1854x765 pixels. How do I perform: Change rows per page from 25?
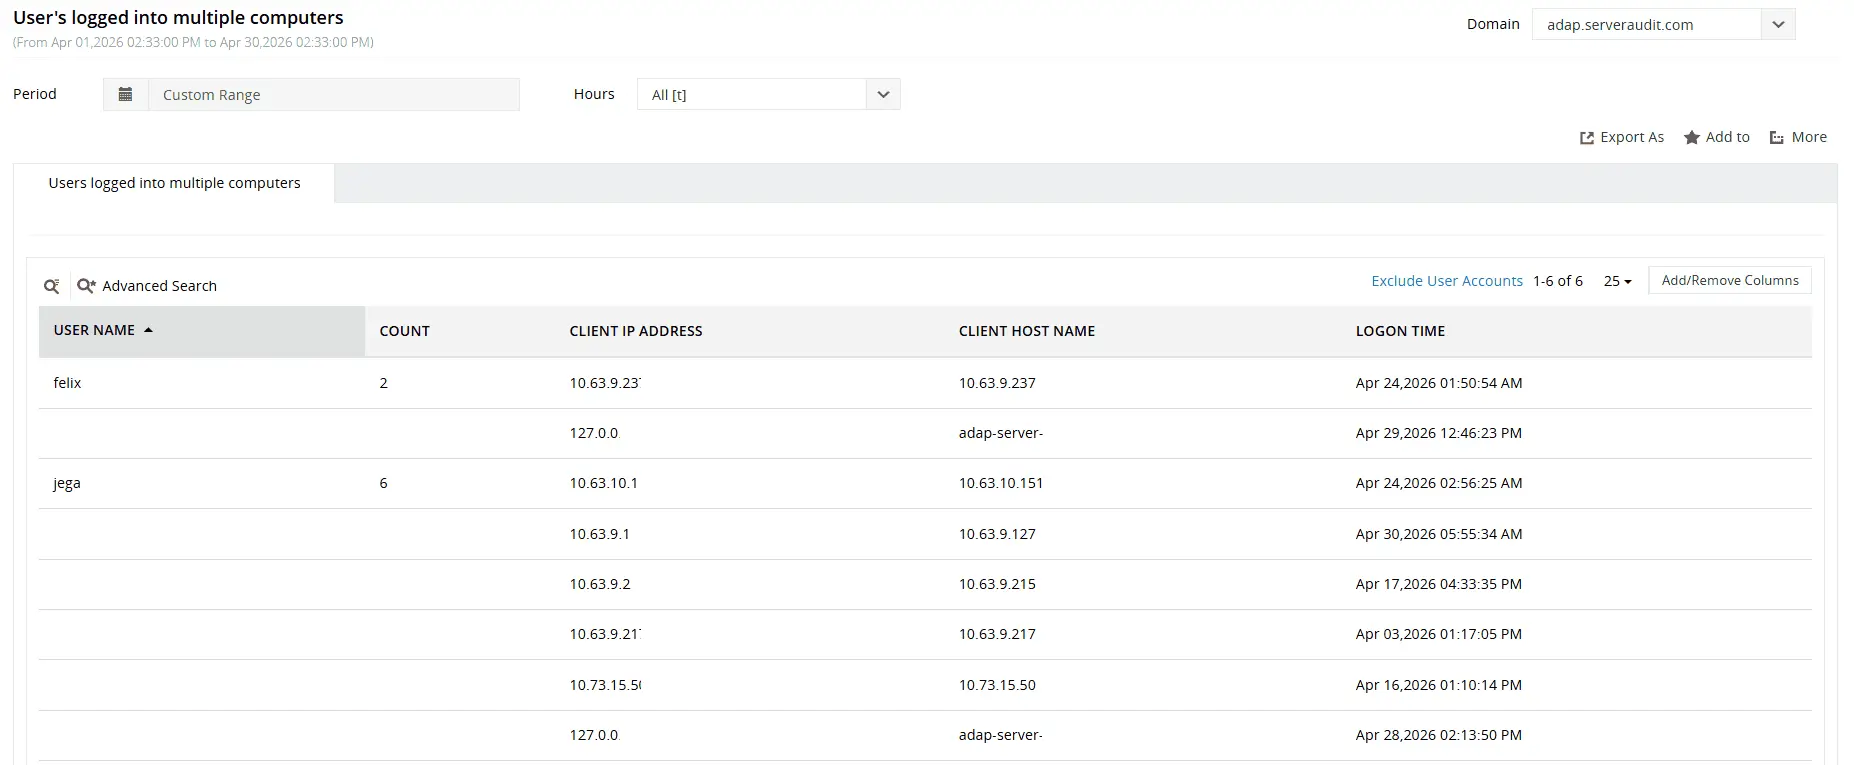1617,281
